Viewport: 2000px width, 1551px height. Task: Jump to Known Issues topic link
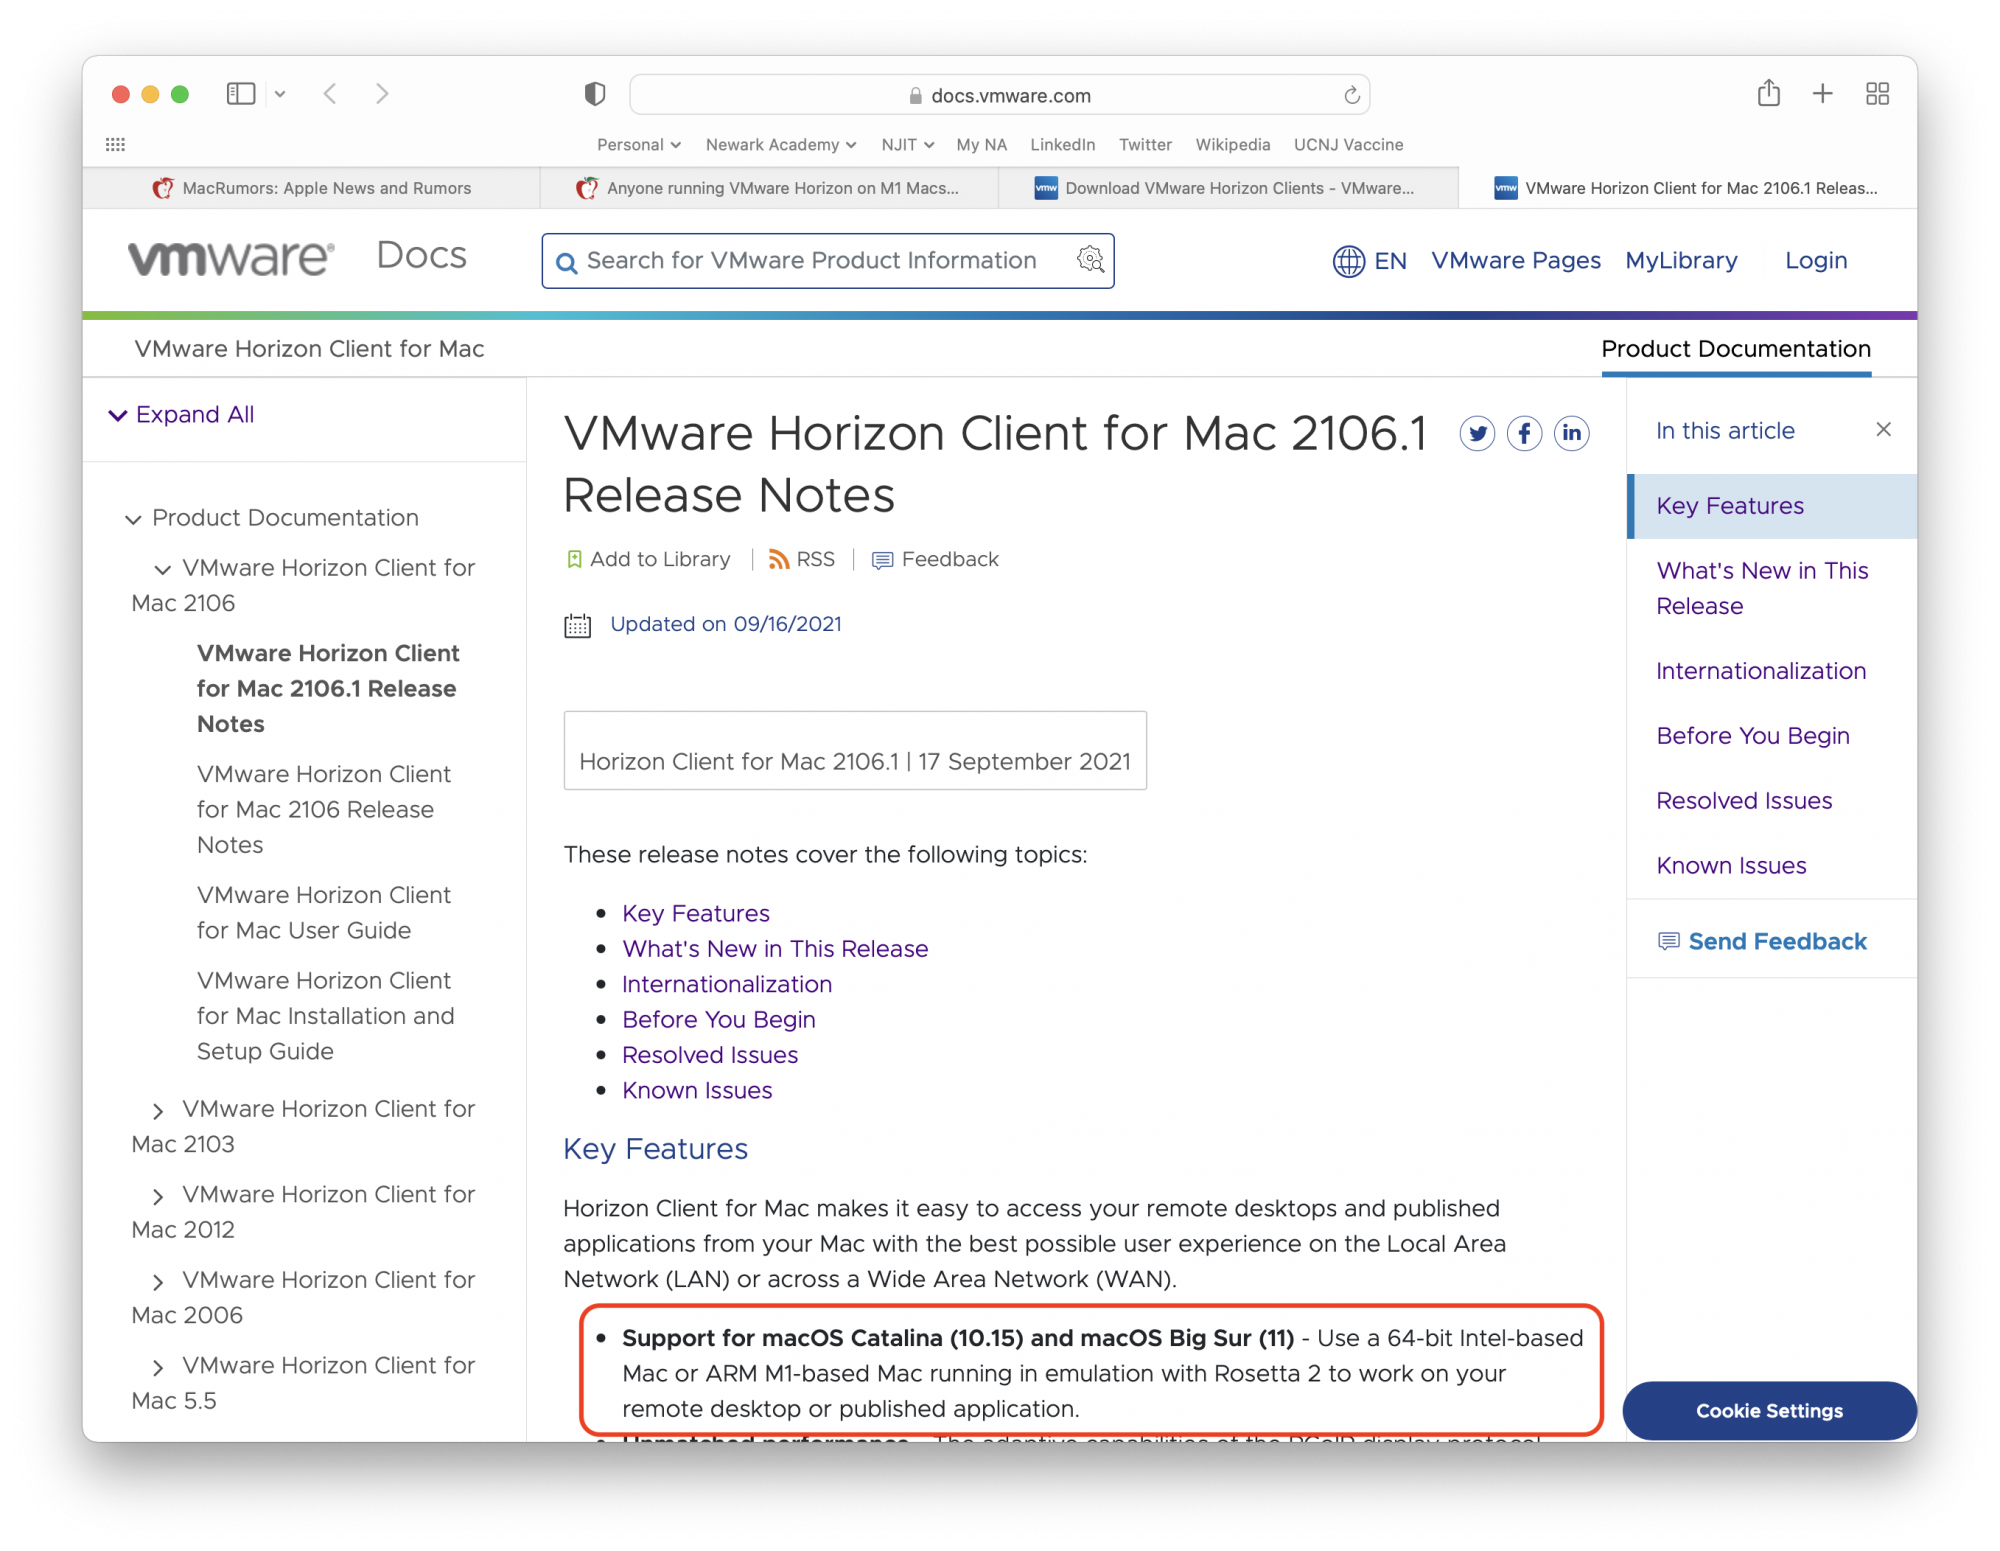tap(697, 1091)
